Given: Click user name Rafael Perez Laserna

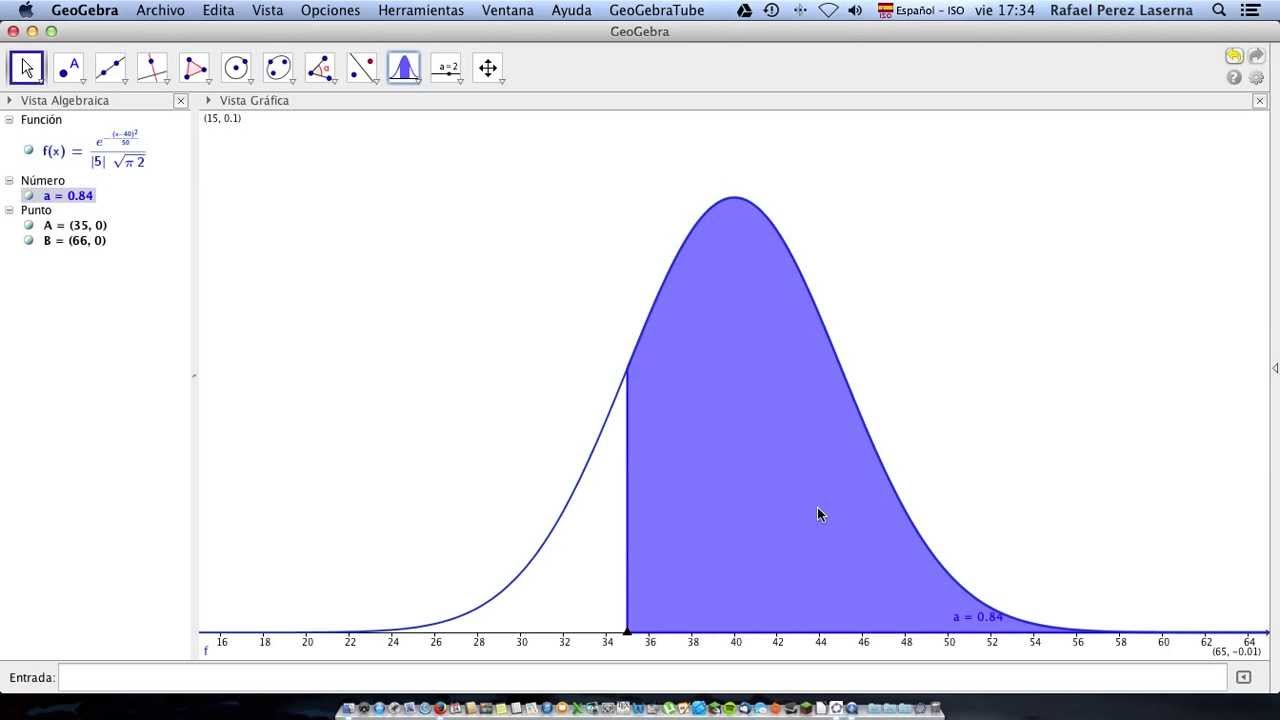Looking at the screenshot, I should point(1121,10).
